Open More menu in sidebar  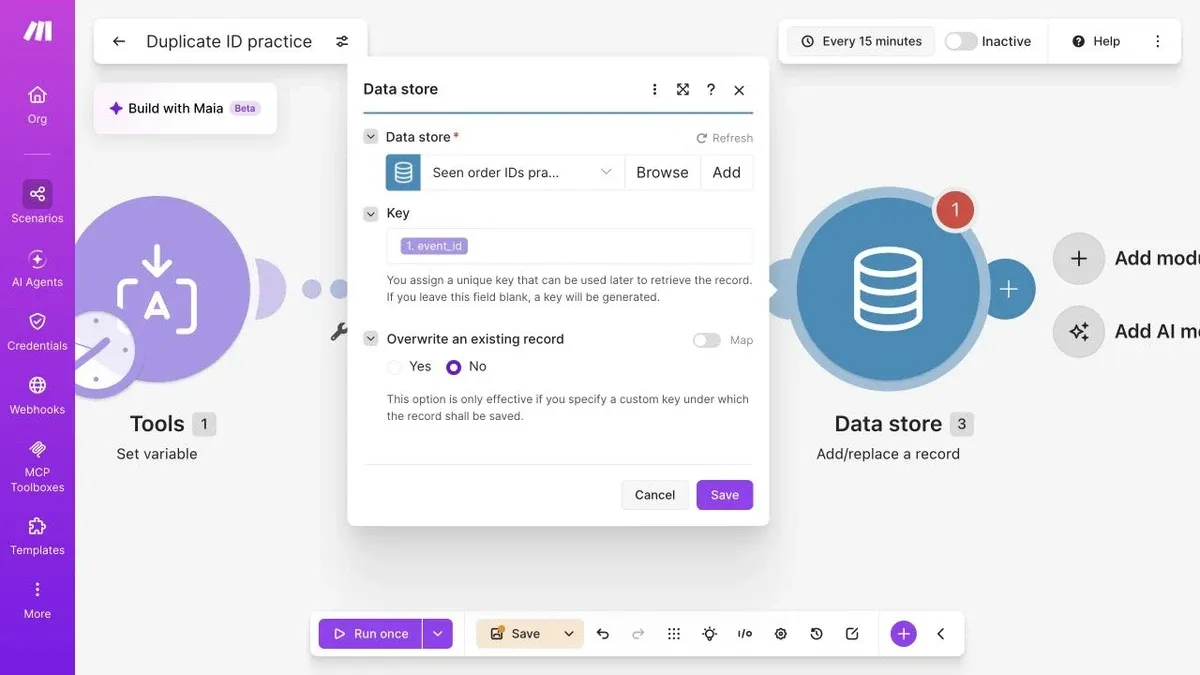(x=37, y=600)
